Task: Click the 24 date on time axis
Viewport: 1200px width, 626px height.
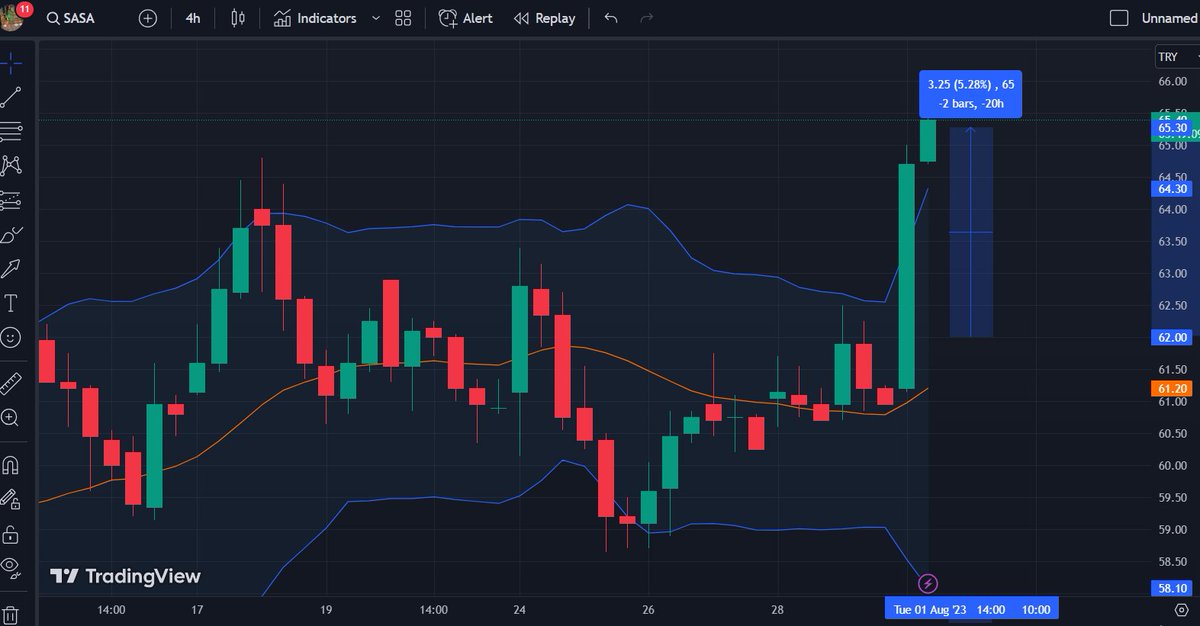Action: [x=519, y=609]
